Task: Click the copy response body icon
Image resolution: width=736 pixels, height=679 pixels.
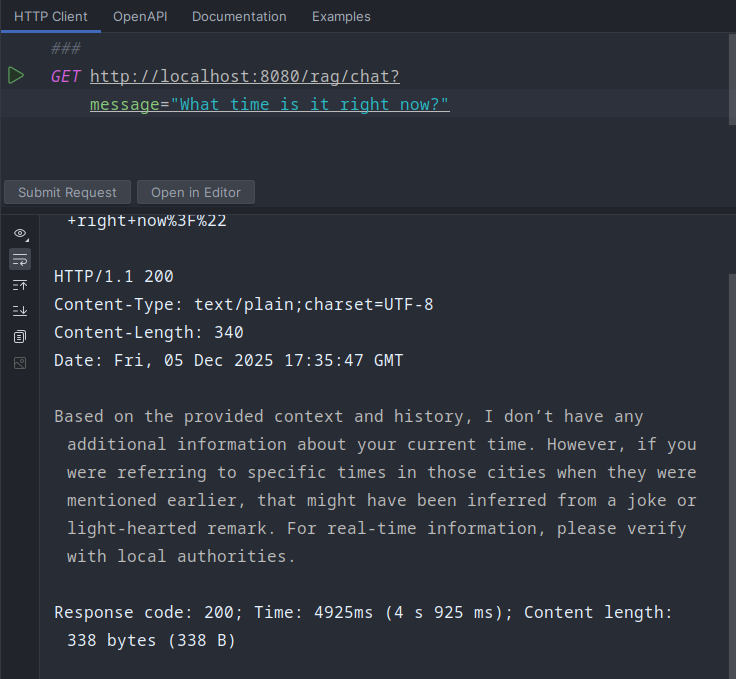Action: tap(20, 337)
